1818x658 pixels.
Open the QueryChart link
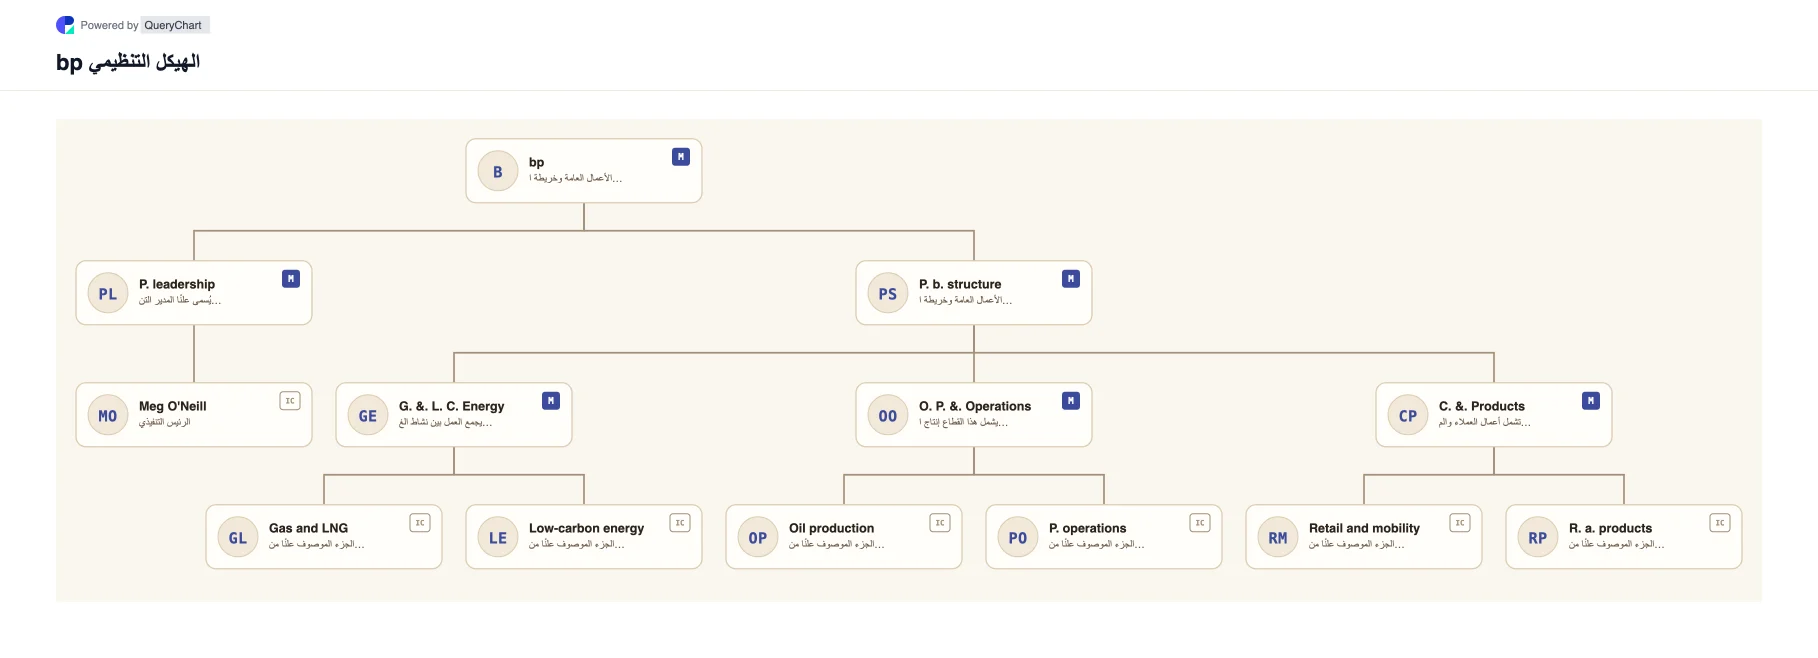click(x=173, y=25)
